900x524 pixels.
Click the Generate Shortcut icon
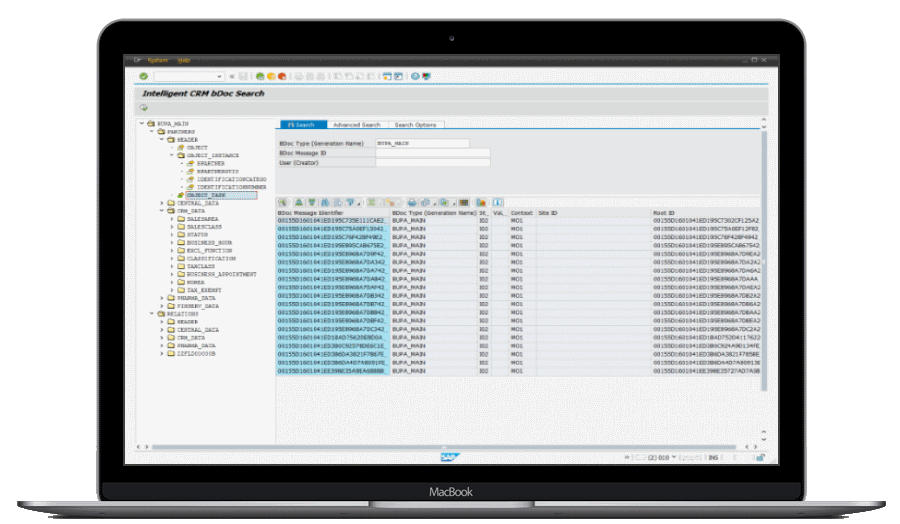pos(398,76)
